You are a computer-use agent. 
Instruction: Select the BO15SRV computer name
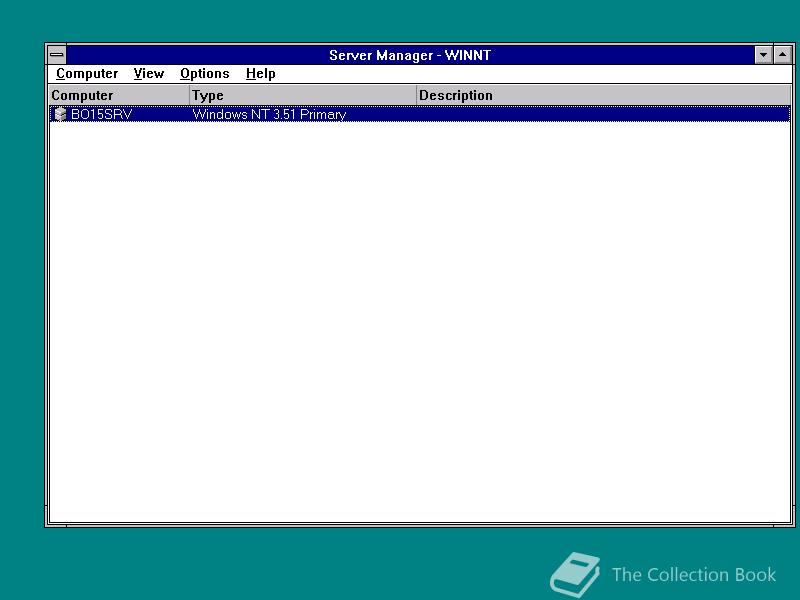point(101,114)
